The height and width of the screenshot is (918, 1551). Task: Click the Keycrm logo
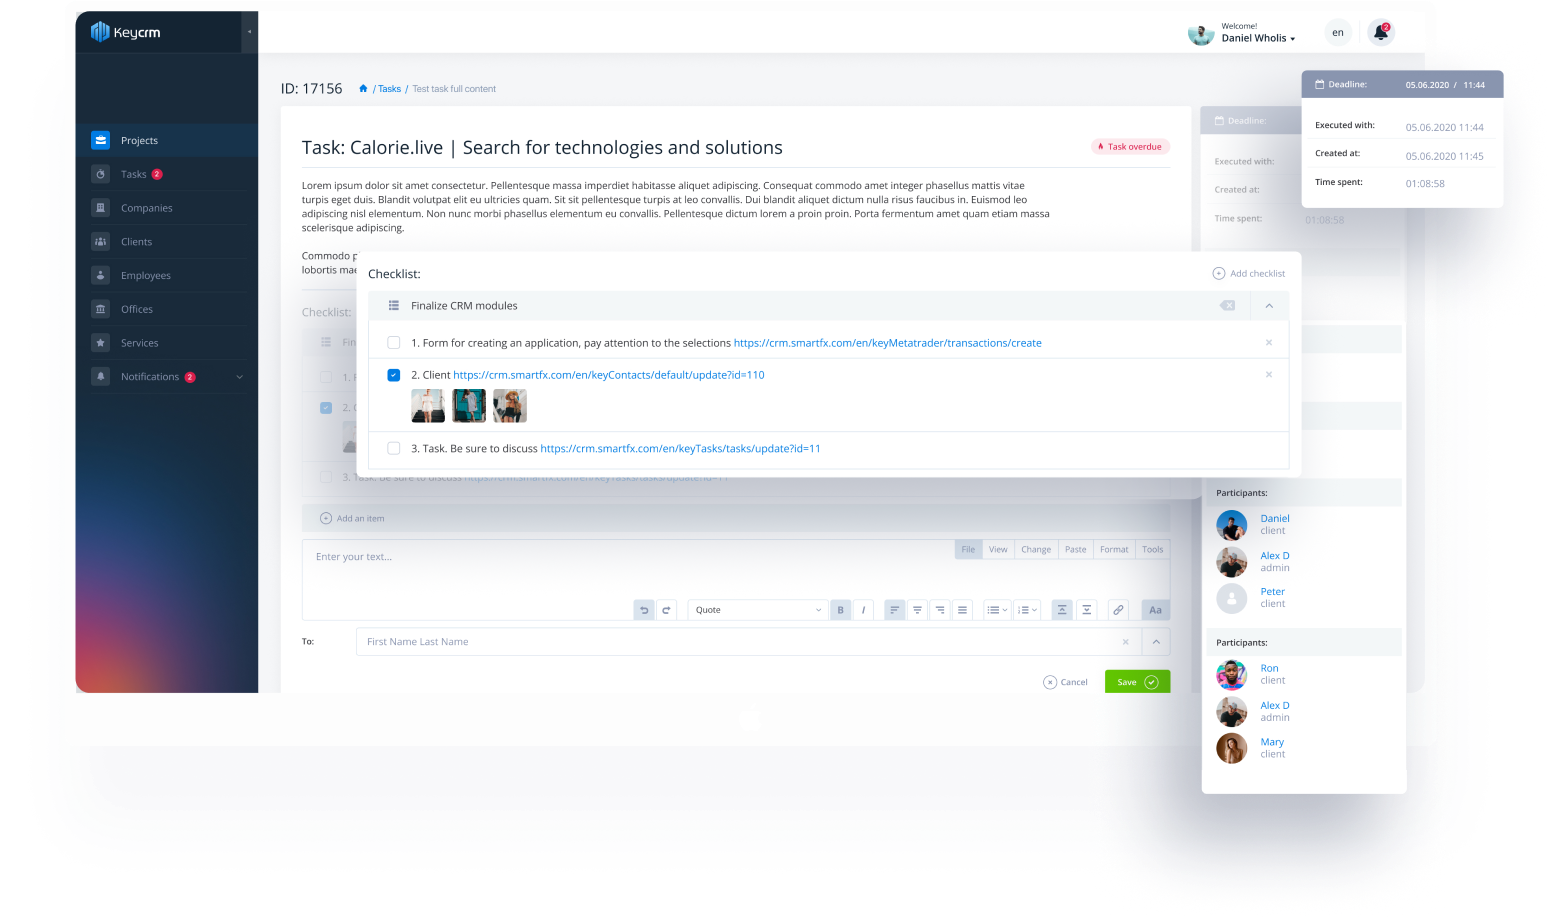point(126,32)
